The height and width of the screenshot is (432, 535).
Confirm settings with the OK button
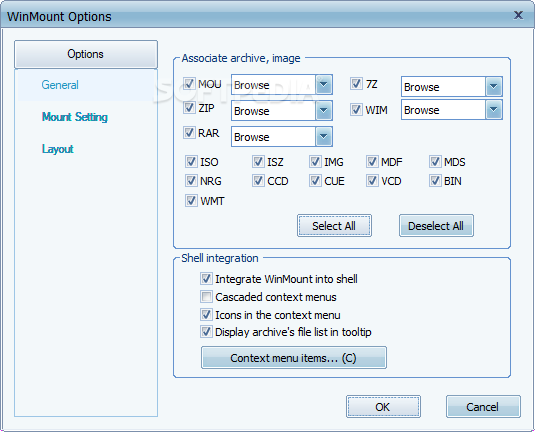coord(383,406)
